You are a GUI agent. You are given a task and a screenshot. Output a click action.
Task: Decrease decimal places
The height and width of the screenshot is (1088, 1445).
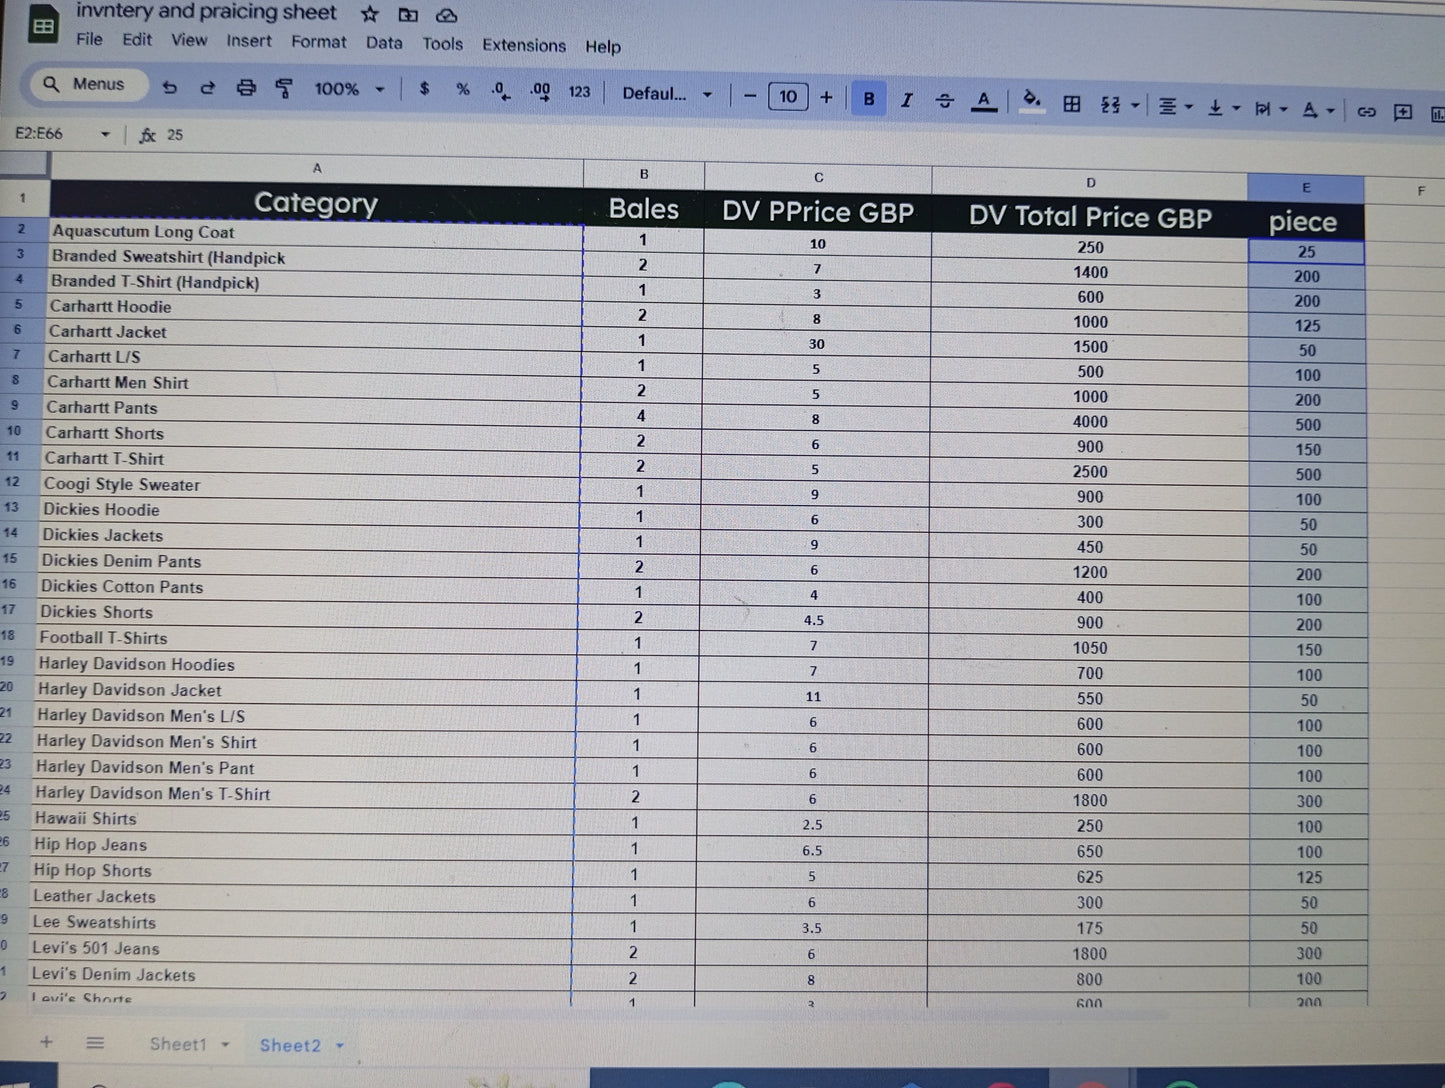pos(500,91)
